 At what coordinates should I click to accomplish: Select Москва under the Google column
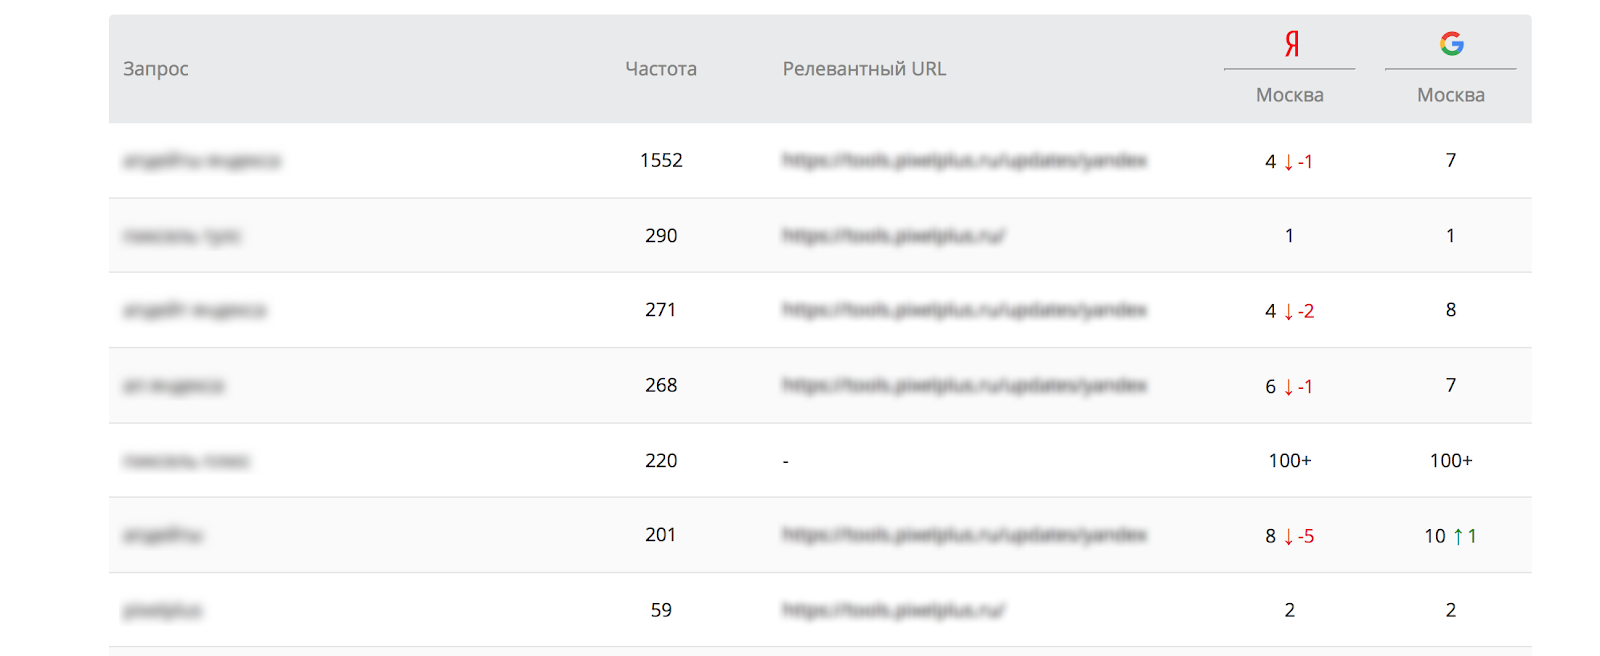click(x=1450, y=95)
